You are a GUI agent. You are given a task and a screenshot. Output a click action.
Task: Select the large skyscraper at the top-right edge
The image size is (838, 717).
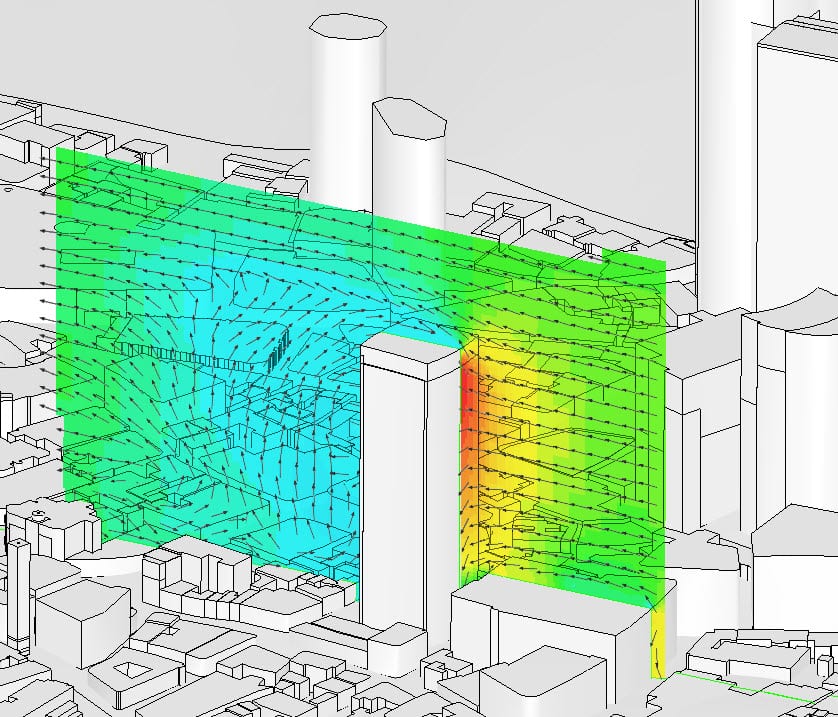point(795,150)
